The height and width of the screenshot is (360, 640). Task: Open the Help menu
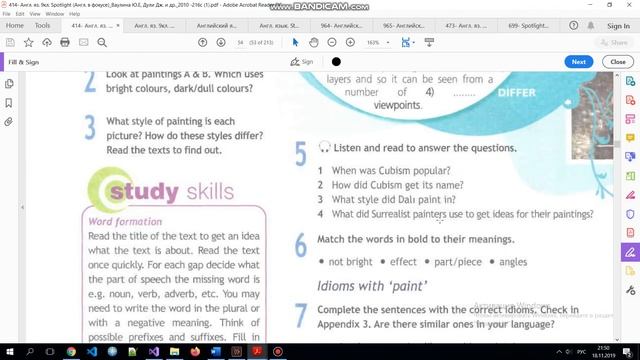(74, 14)
